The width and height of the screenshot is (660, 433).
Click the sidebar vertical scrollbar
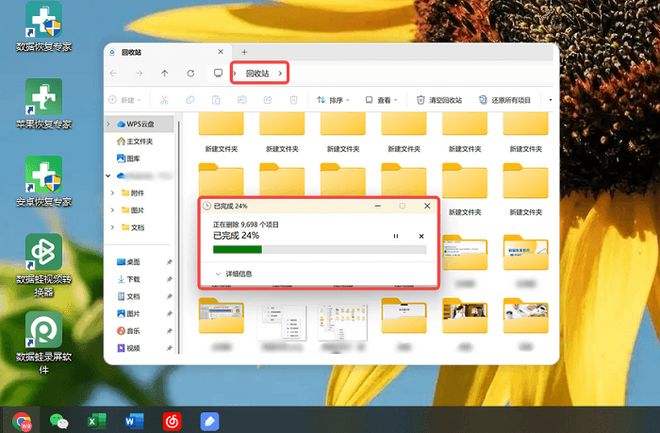[179, 236]
